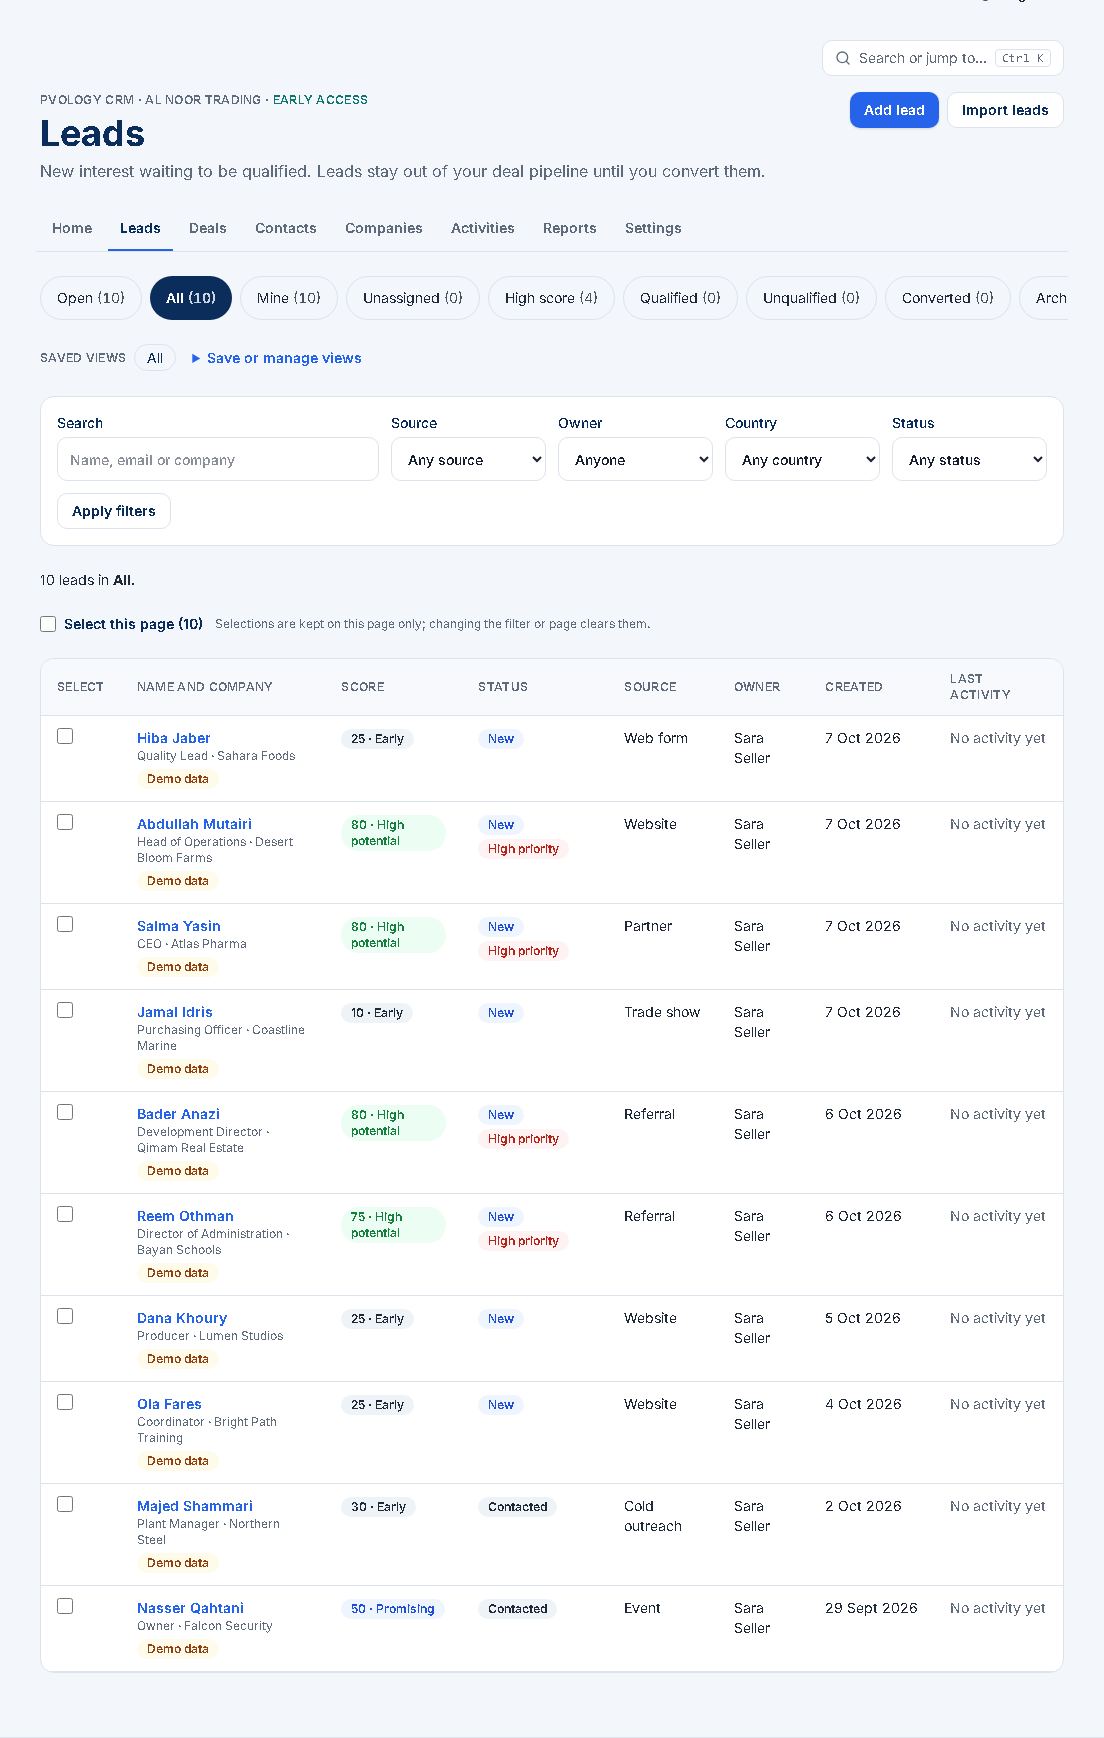Screen dimensions: 1104x1738
Task: Open Dana Khoury lead
Action: pos(182,1318)
